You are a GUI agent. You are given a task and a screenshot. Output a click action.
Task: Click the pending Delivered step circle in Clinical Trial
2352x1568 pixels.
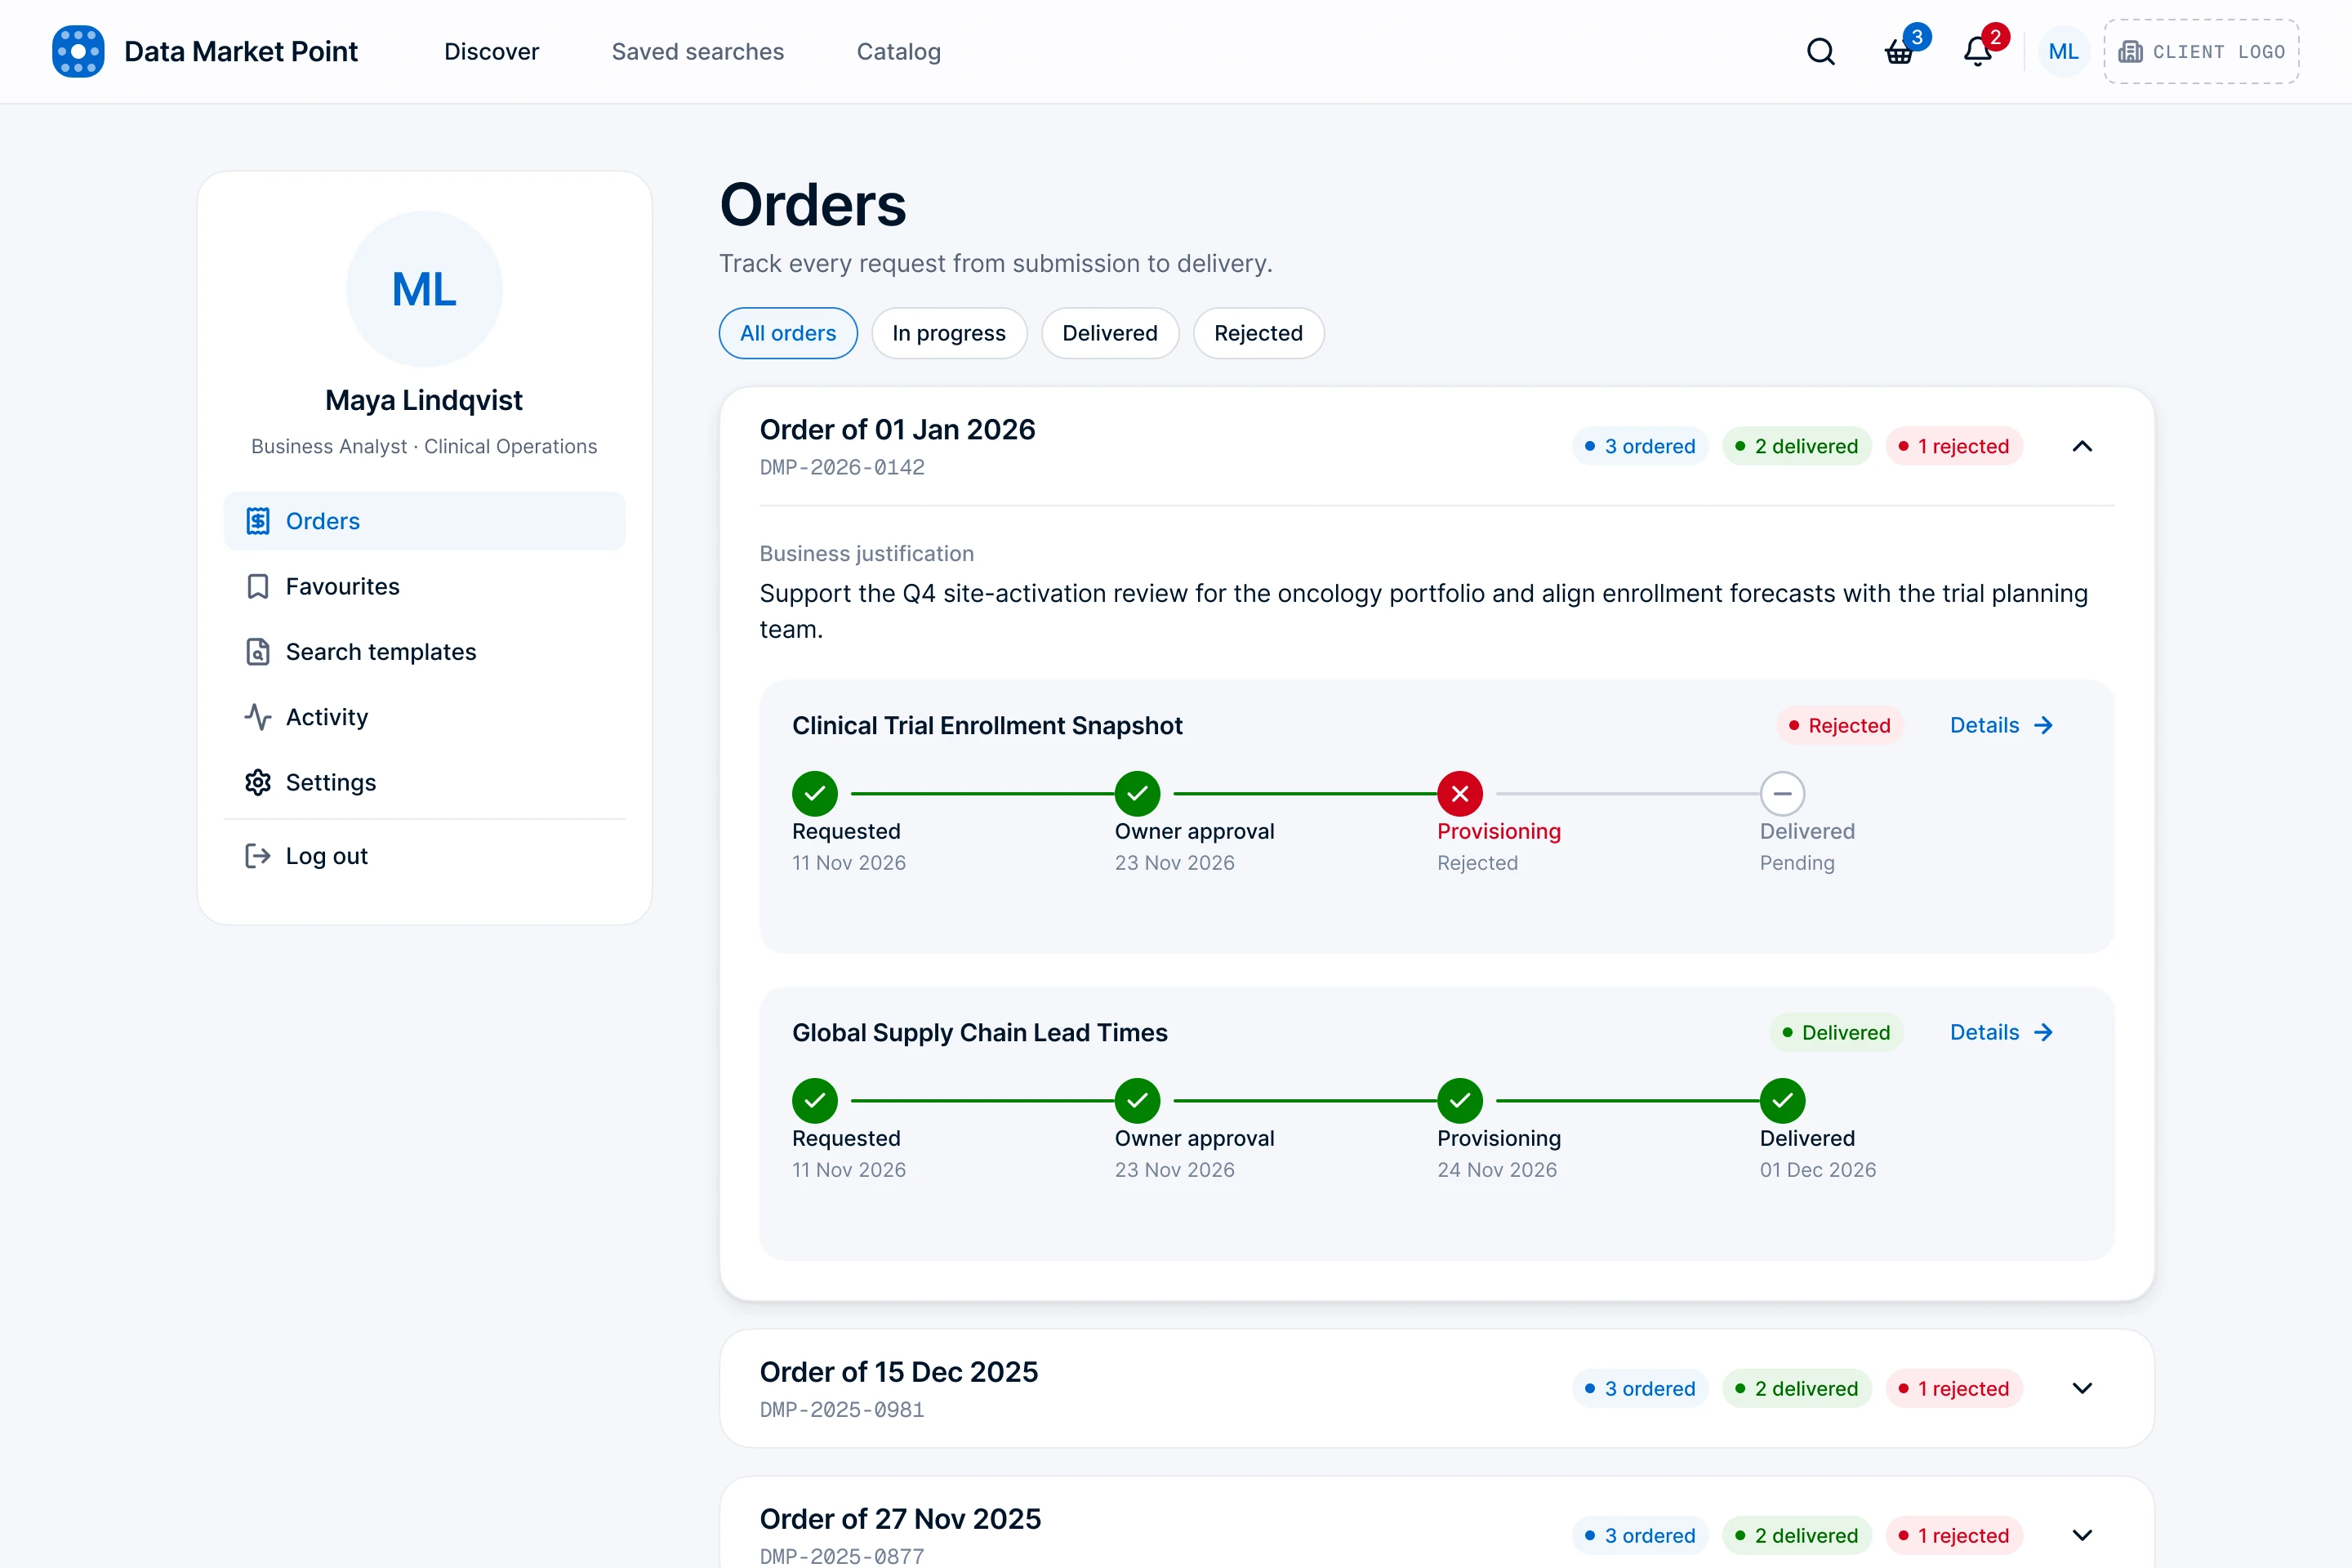click(1782, 794)
